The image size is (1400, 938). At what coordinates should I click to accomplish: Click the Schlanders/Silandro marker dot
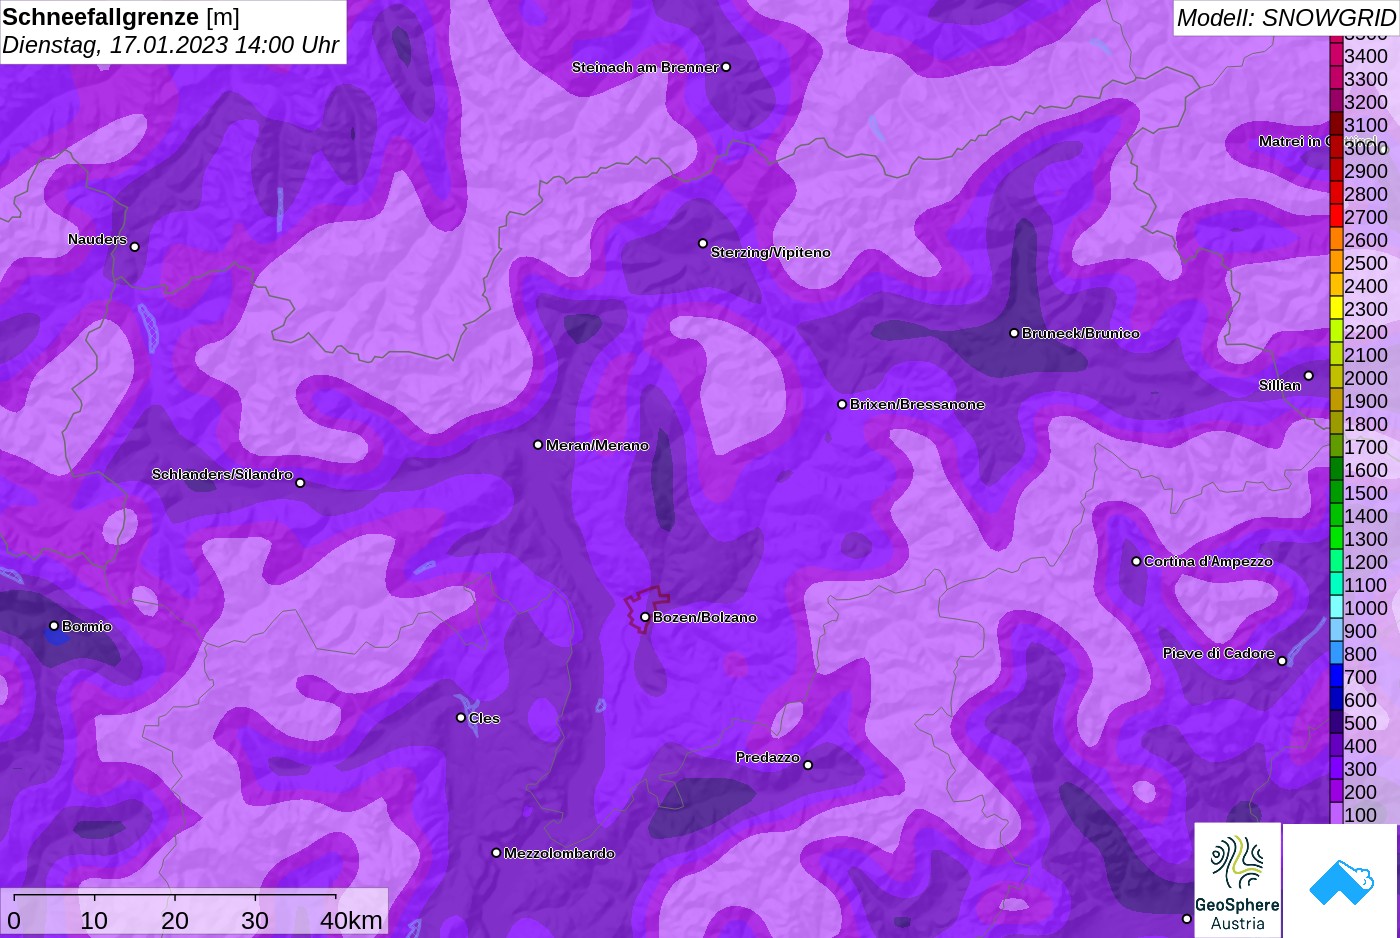[300, 483]
